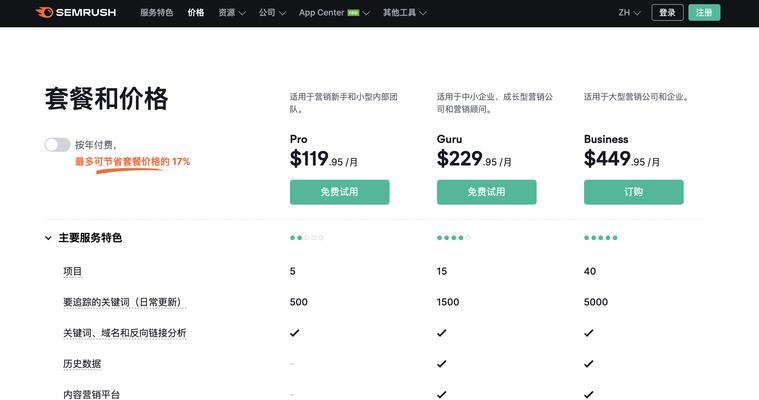
Task: Click the $229.95 /月 price
Action: 474,159
